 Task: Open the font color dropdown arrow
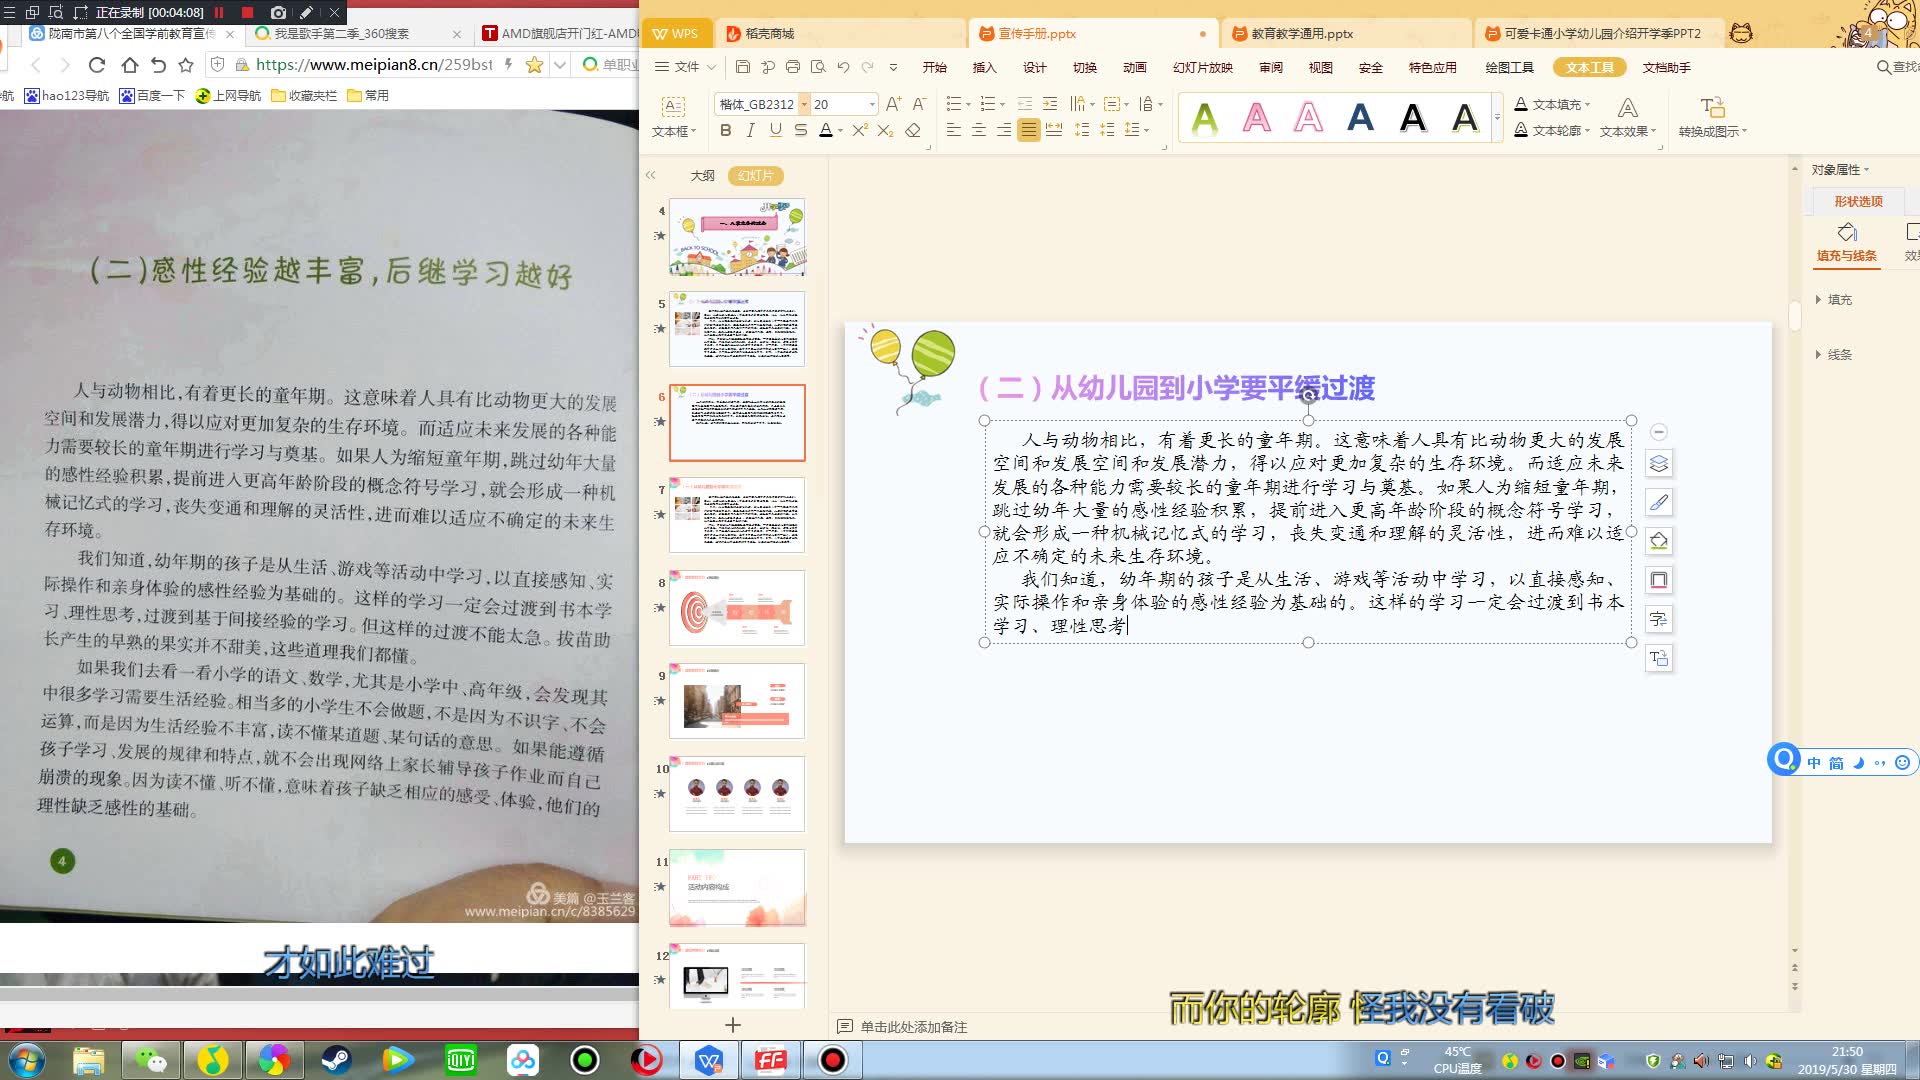[x=840, y=131]
